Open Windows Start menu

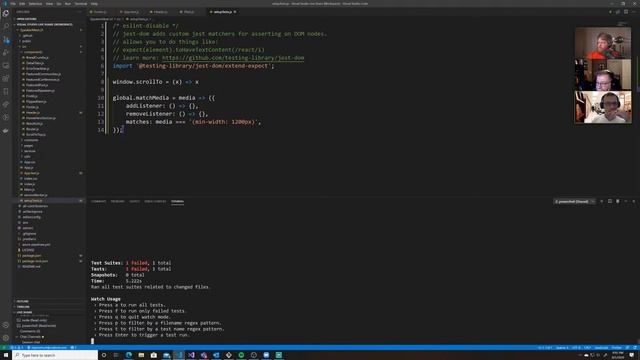6,355
